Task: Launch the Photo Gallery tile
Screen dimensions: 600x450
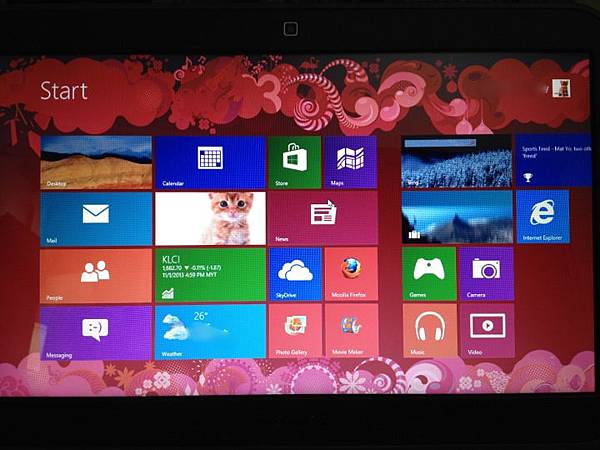Action: click(x=295, y=331)
